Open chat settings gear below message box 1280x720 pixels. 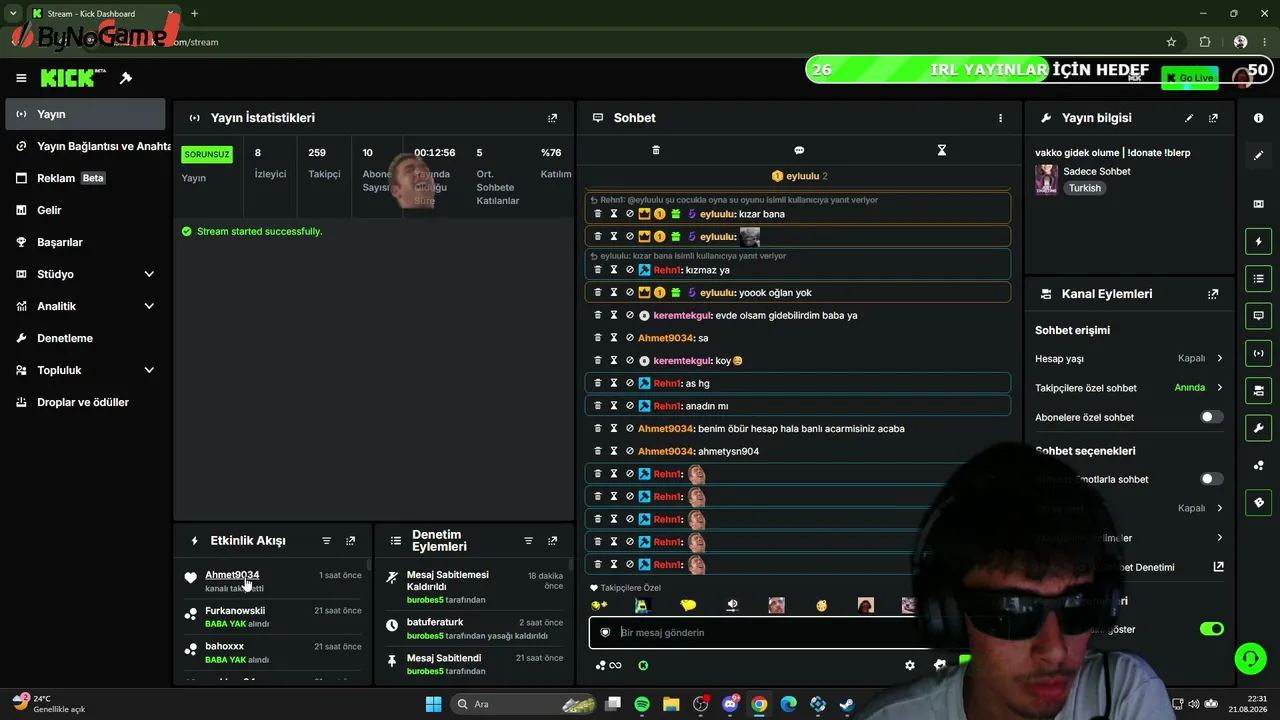(910, 665)
